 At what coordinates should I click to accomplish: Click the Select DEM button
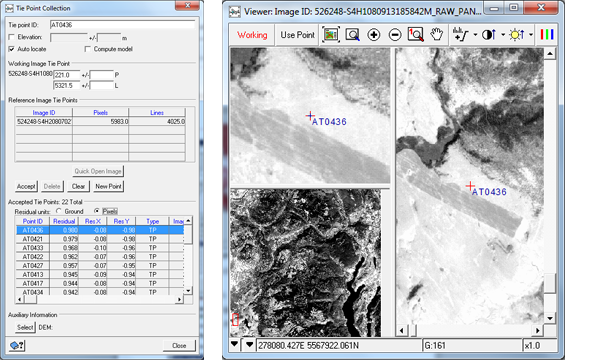tap(25, 327)
